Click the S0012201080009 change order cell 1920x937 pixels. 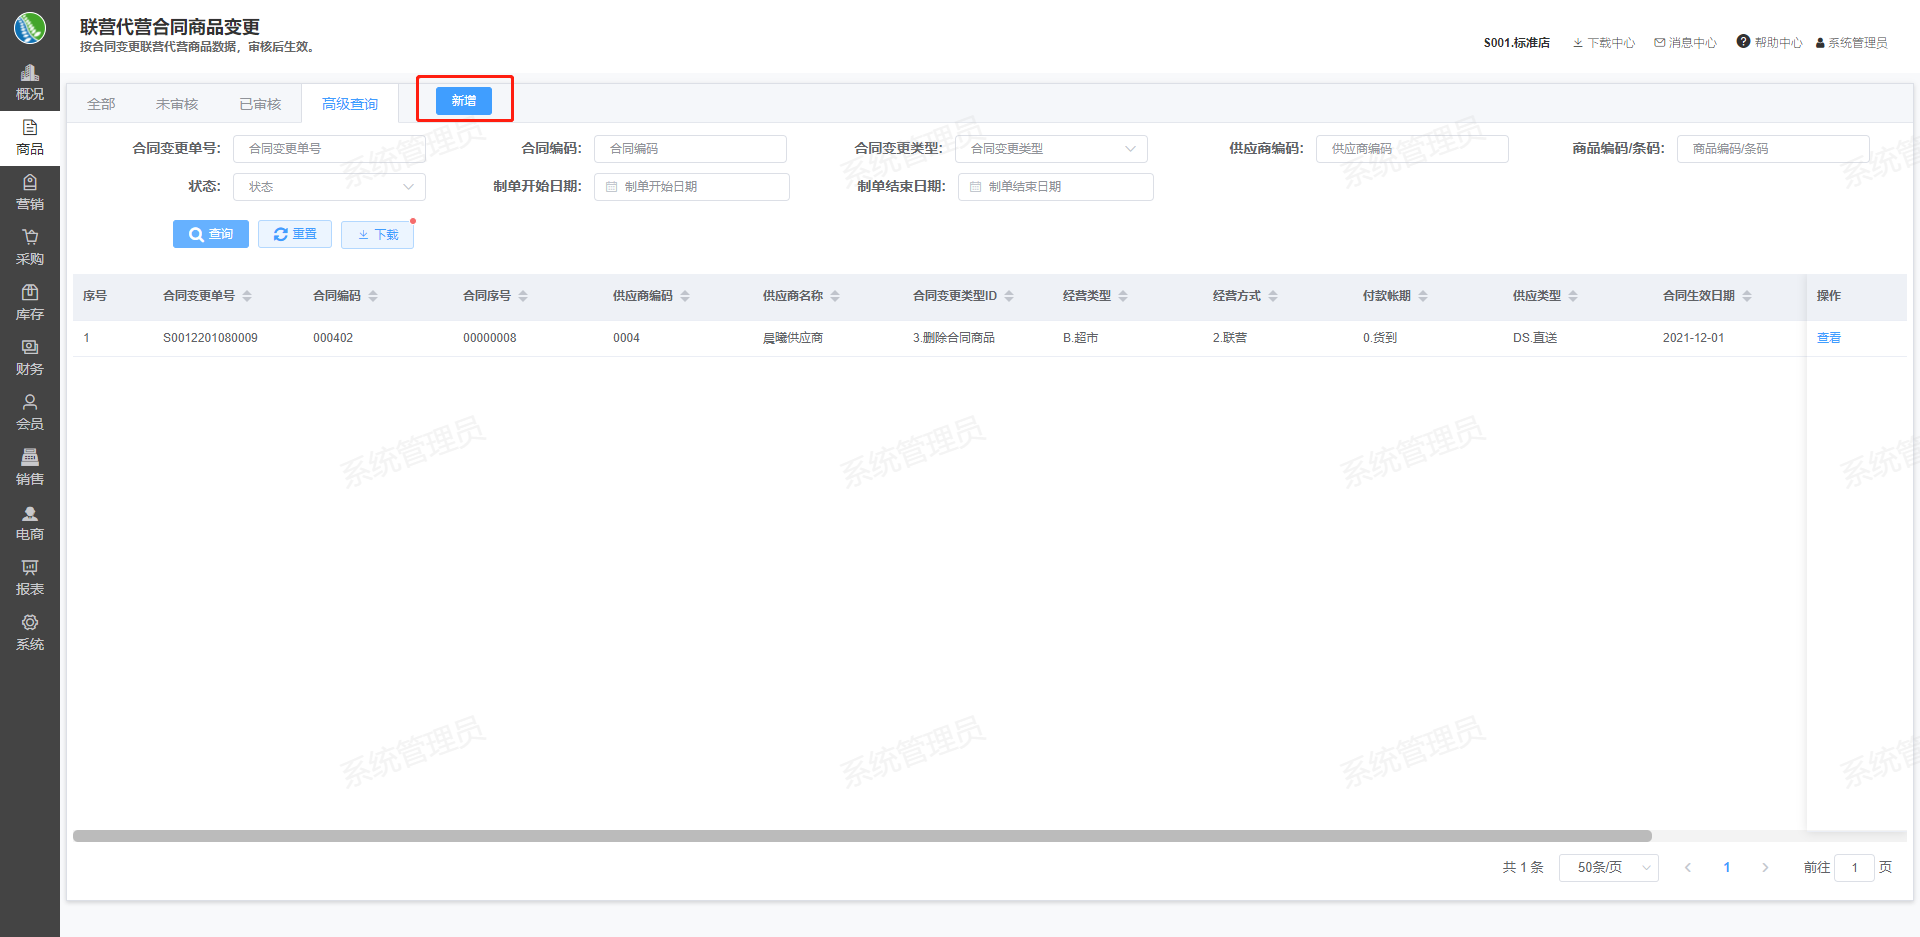210,338
